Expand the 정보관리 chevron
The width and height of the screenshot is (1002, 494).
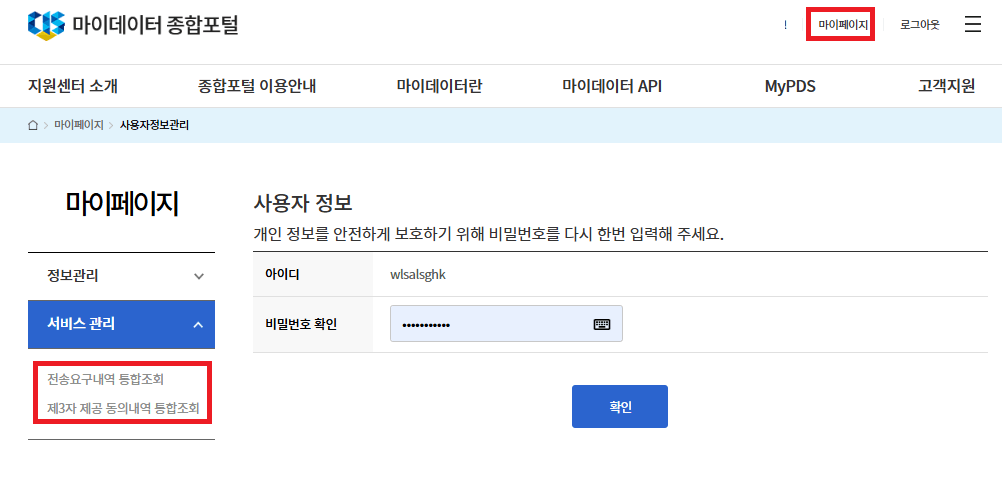pos(199,277)
